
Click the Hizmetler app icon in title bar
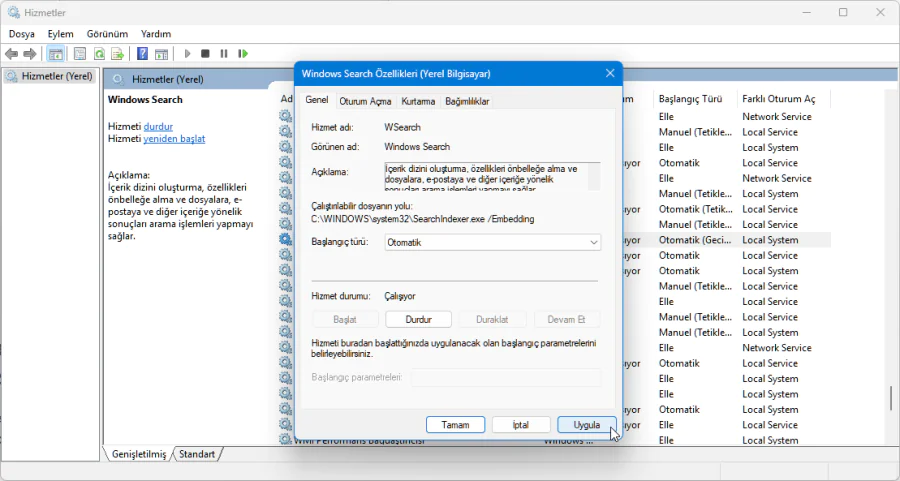[14, 12]
